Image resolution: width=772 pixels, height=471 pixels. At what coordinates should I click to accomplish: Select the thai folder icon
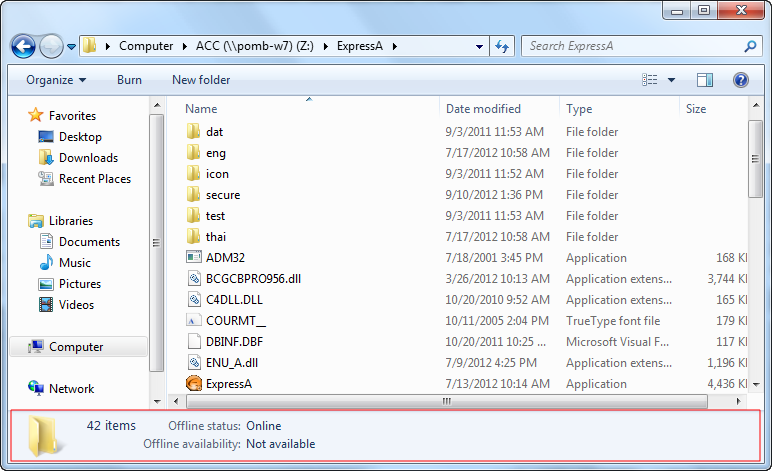point(193,237)
